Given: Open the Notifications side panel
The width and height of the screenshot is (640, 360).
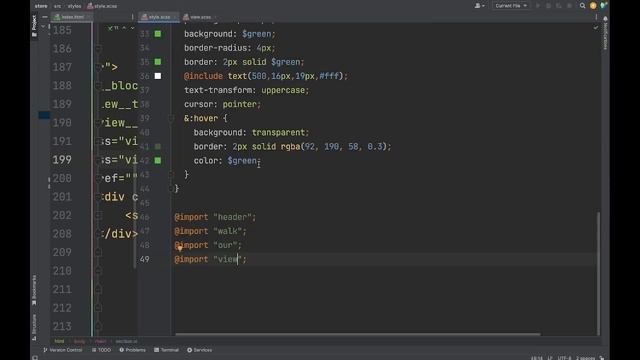Looking at the screenshot, I should pos(605,33).
